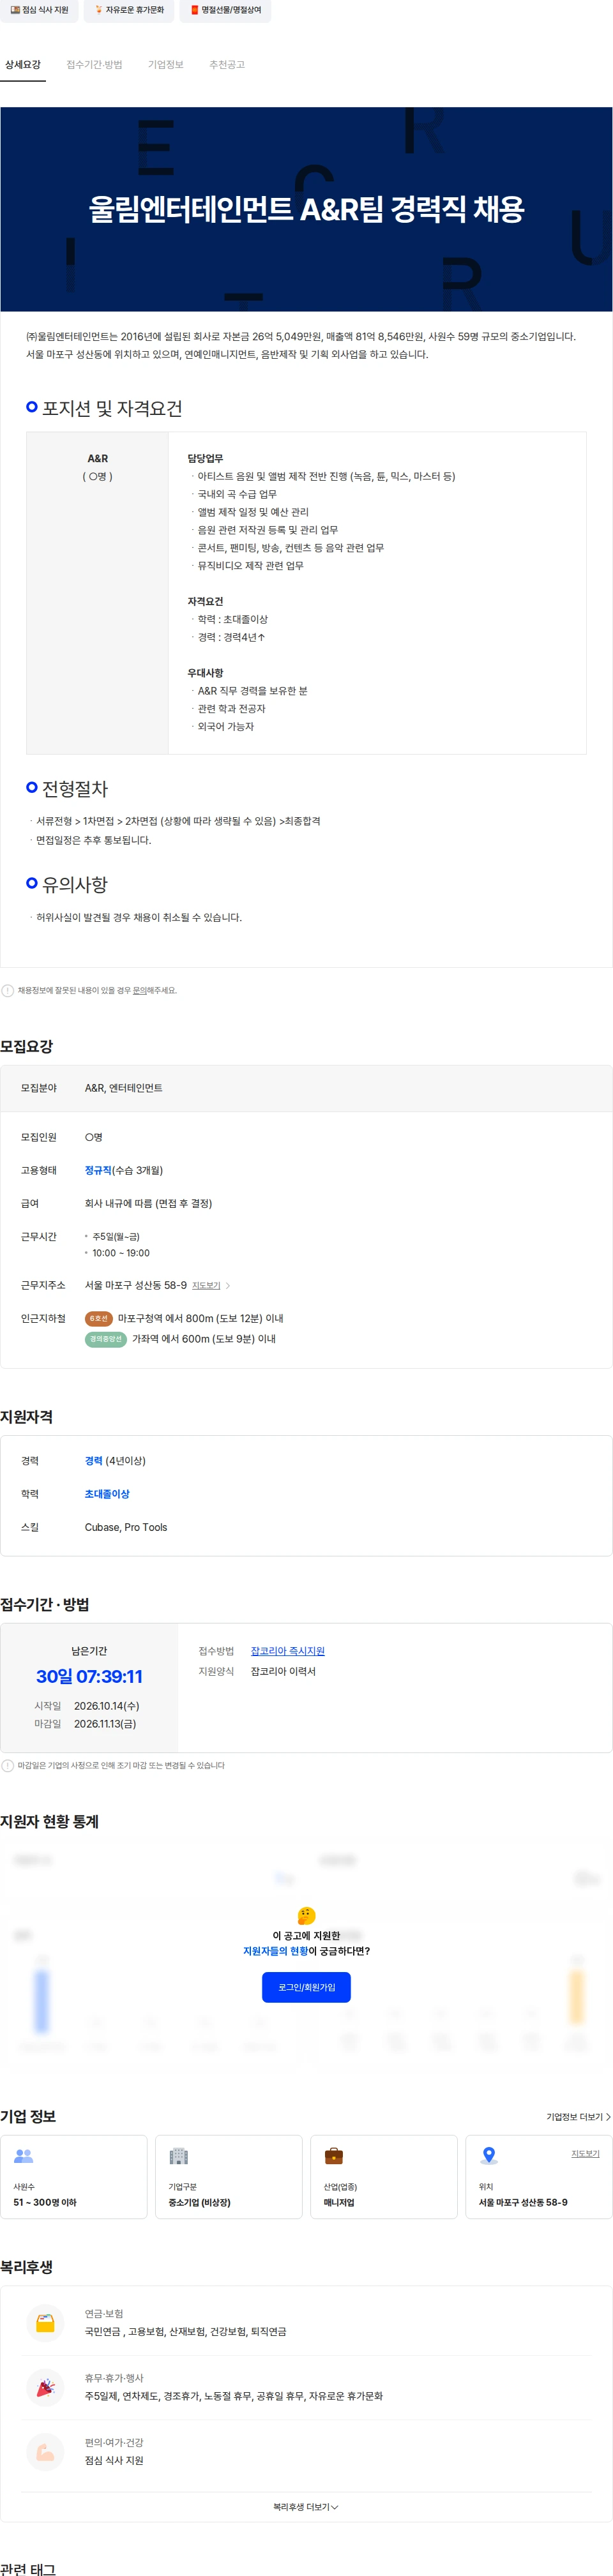
Task: Click the 자유로운 휴가문화 tag
Action: (x=128, y=10)
